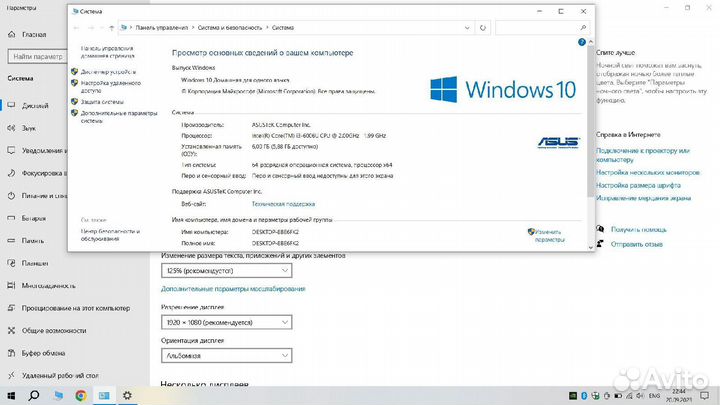Open Advanced scaling settings link
The width and height of the screenshot is (720, 405).
[x=233, y=289]
